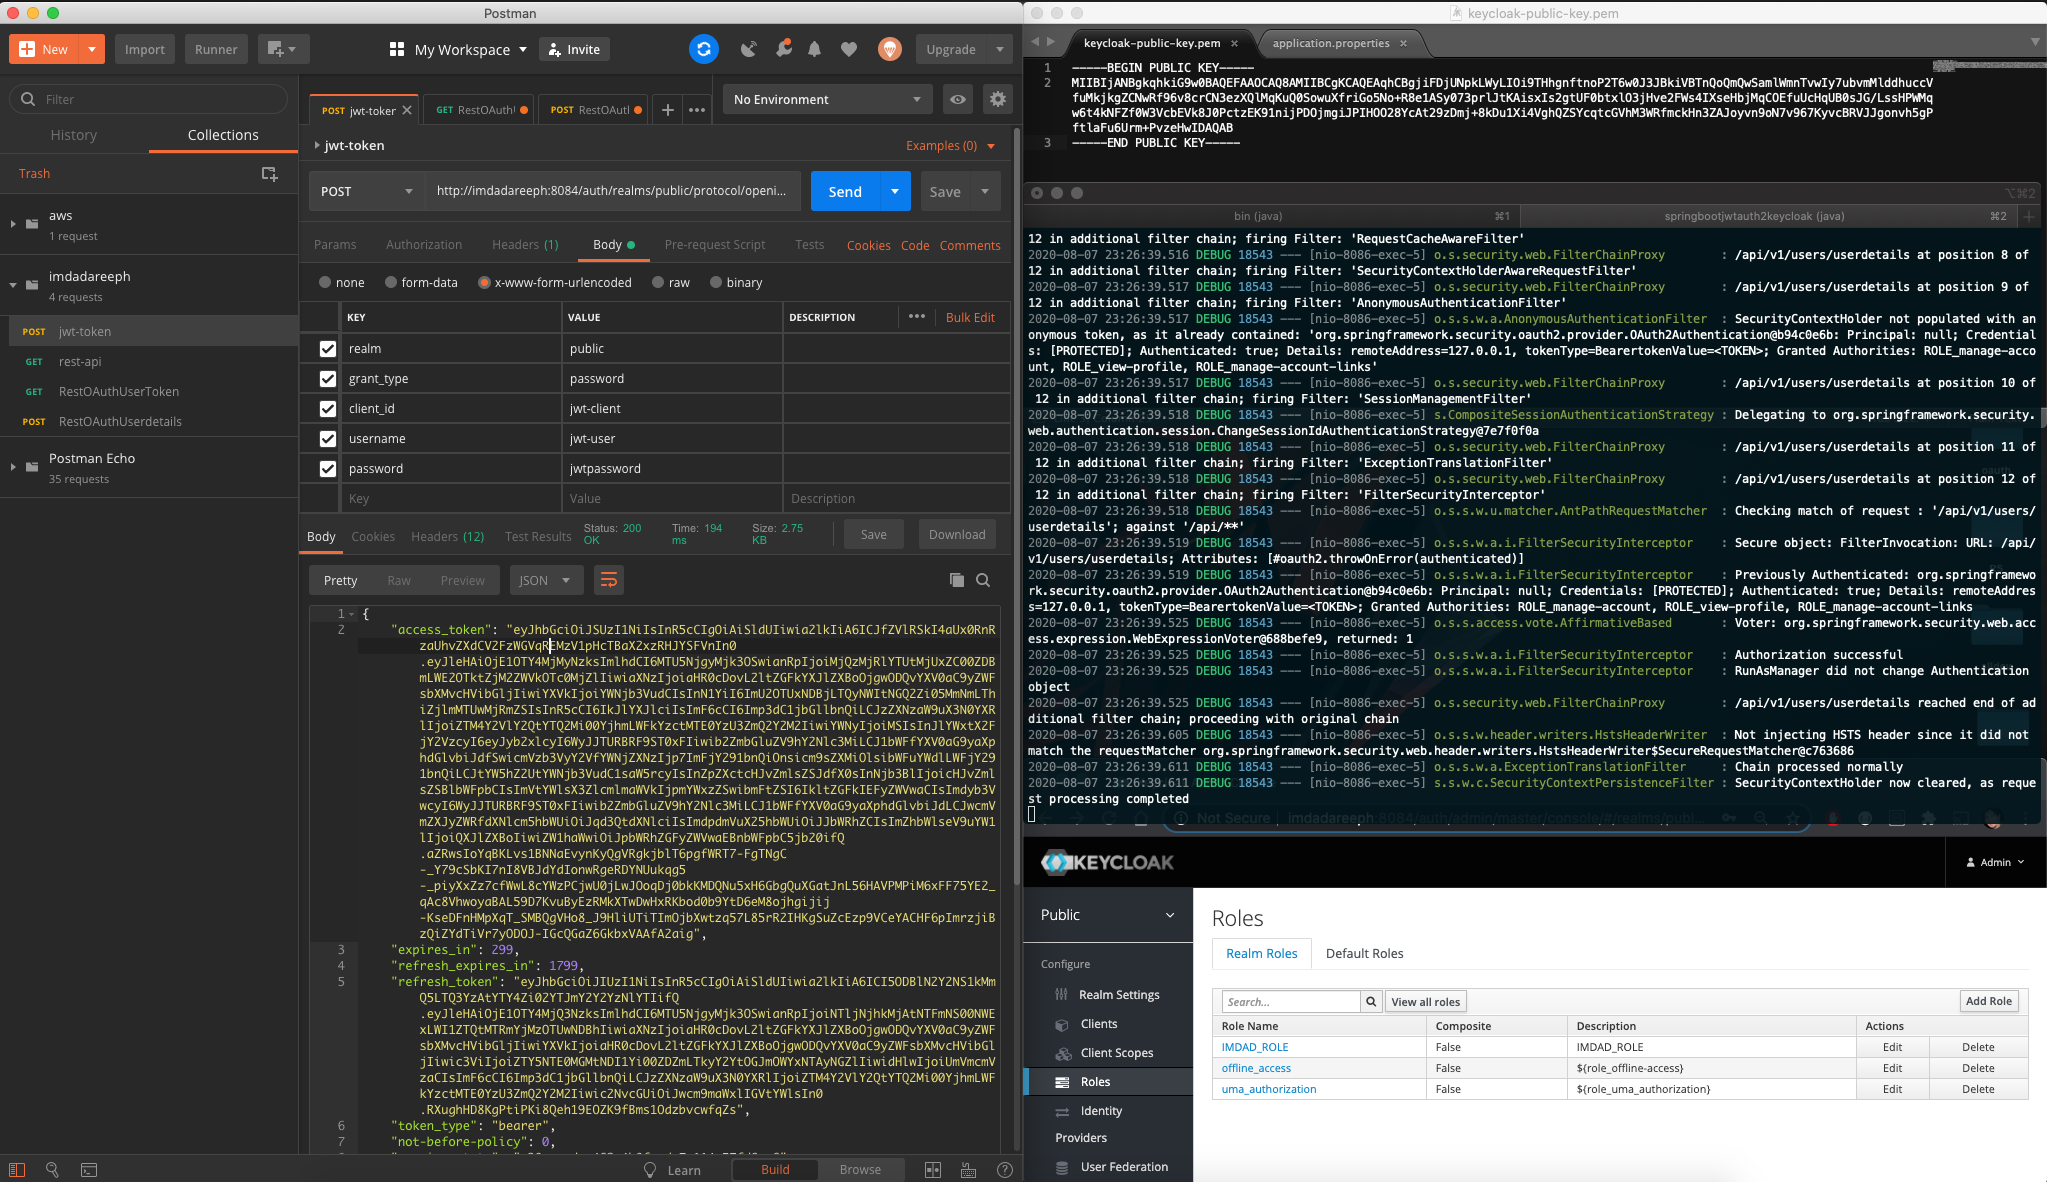The width and height of the screenshot is (2047, 1182).
Task: Open the manage environments gear icon
Action: point(997,99)
